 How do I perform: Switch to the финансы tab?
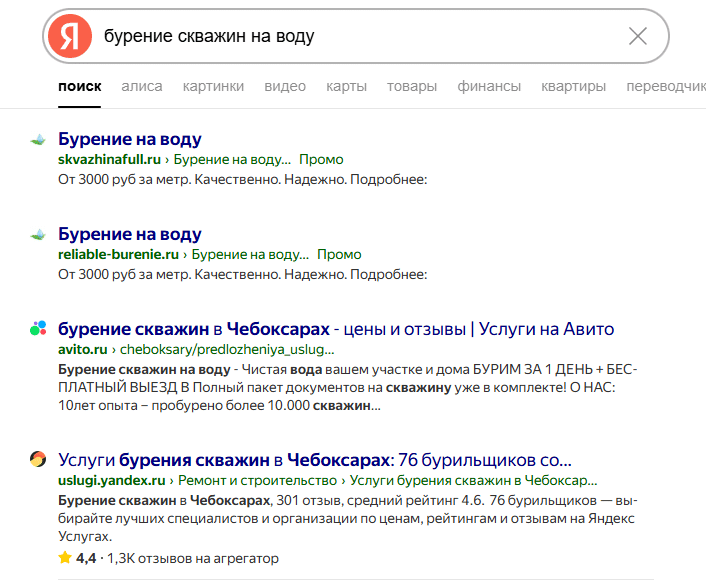489,87
